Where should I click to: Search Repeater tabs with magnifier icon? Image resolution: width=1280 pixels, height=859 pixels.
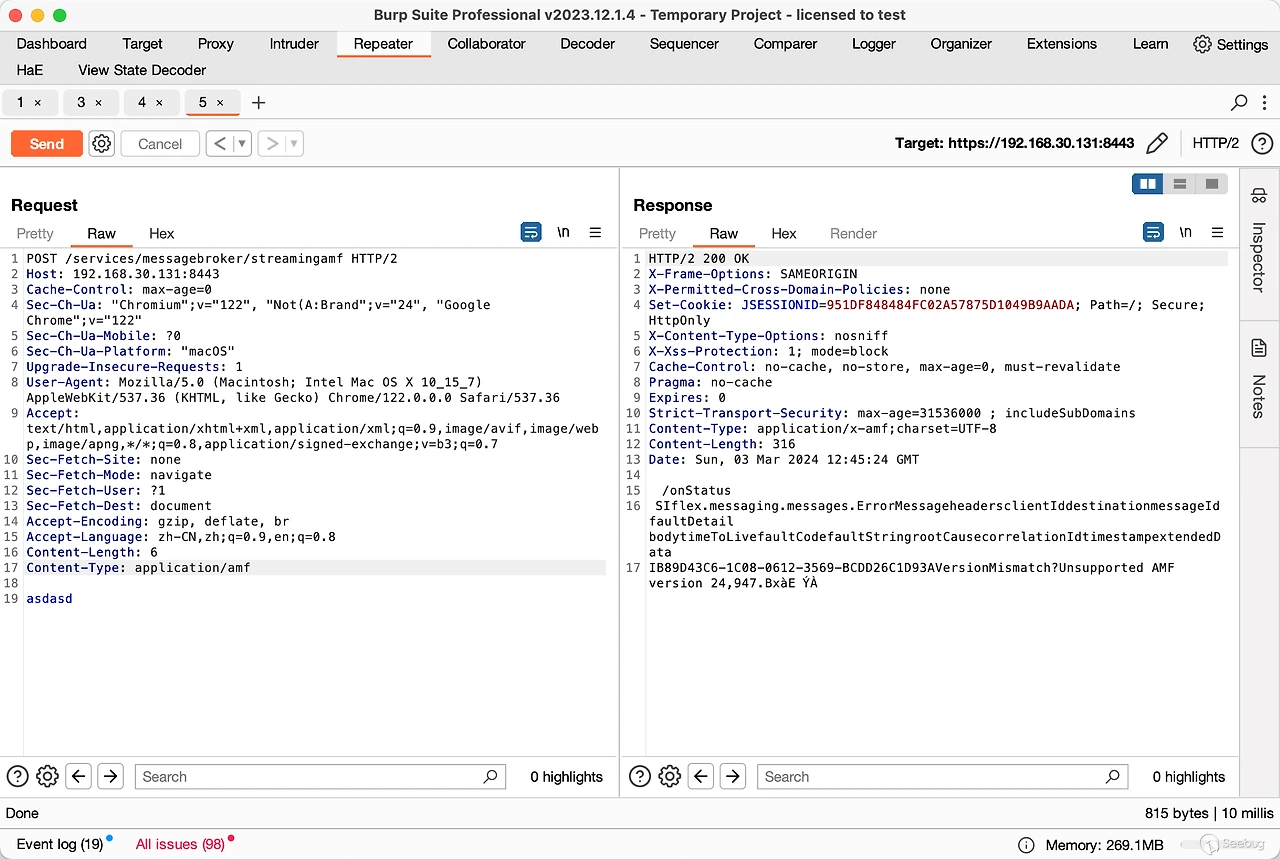(1239, 102)
